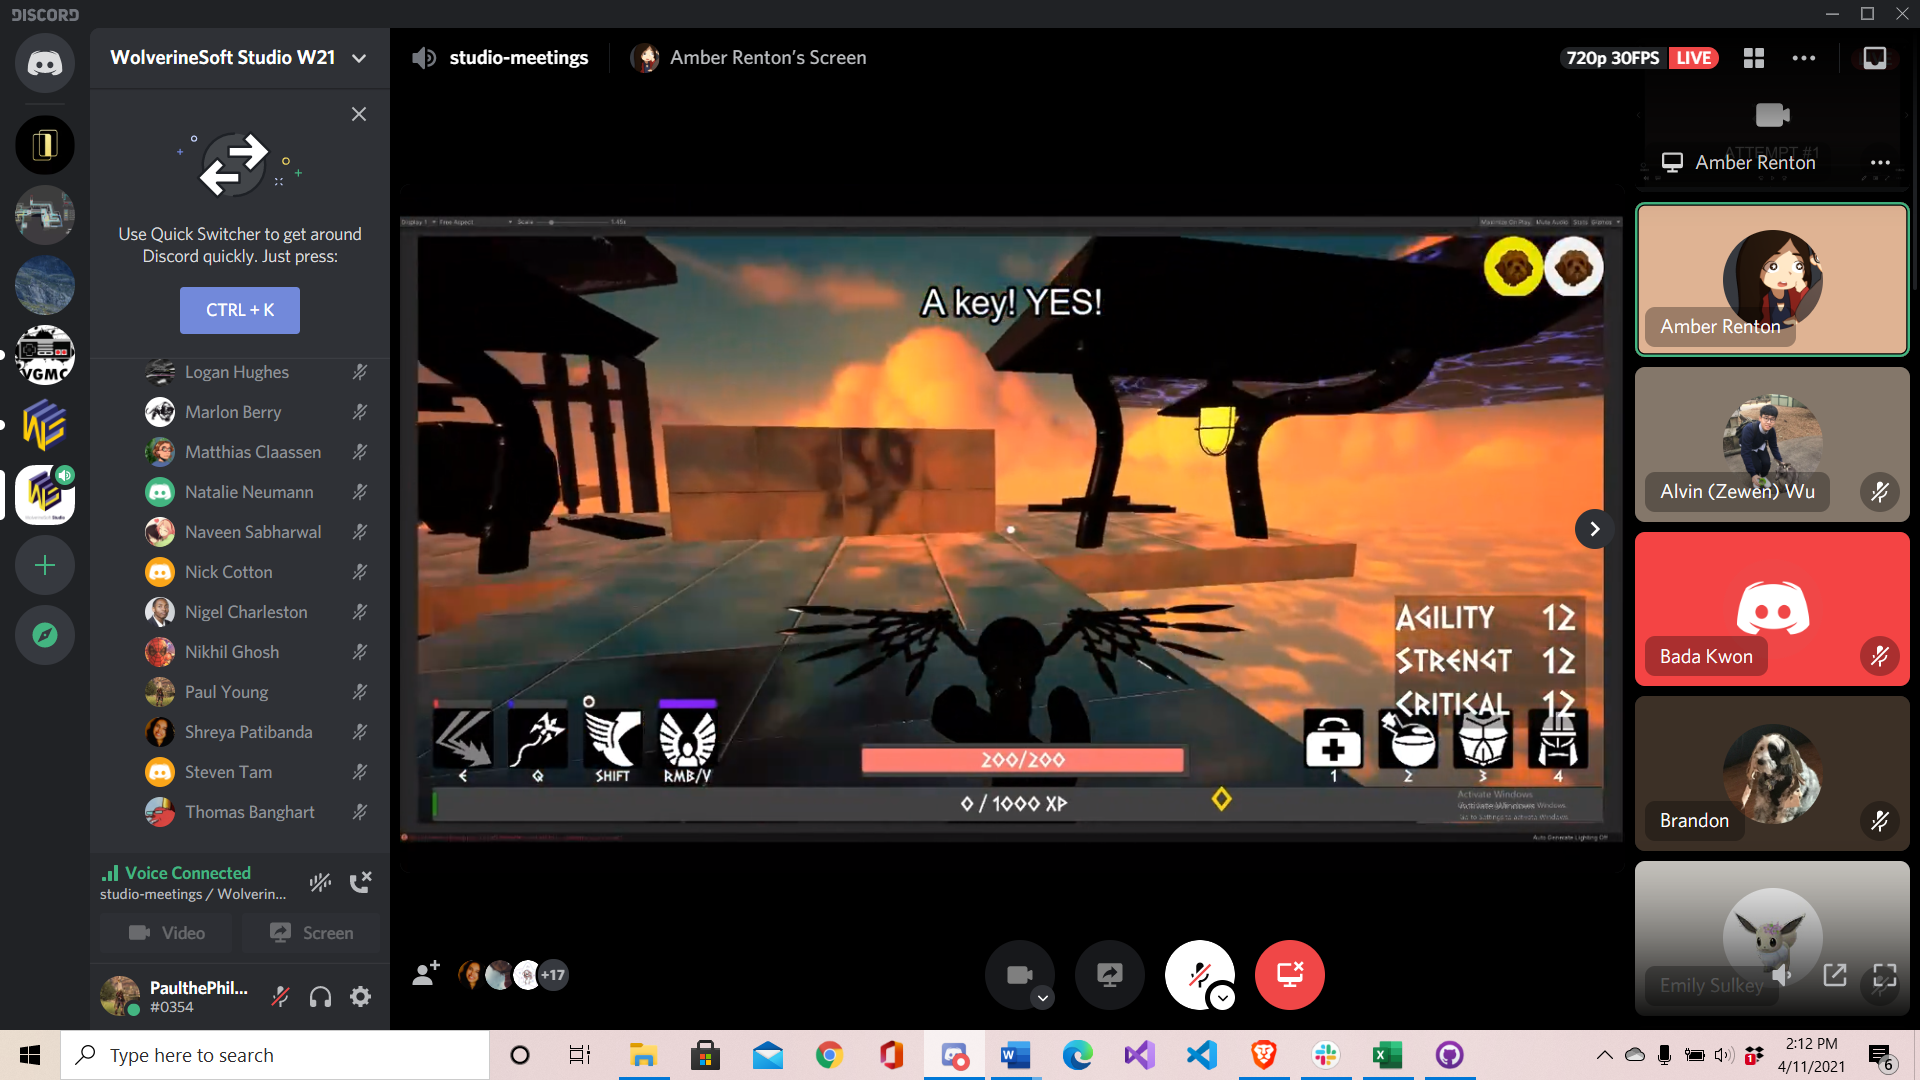Show hidden system tray icons

[1604, 1055]
